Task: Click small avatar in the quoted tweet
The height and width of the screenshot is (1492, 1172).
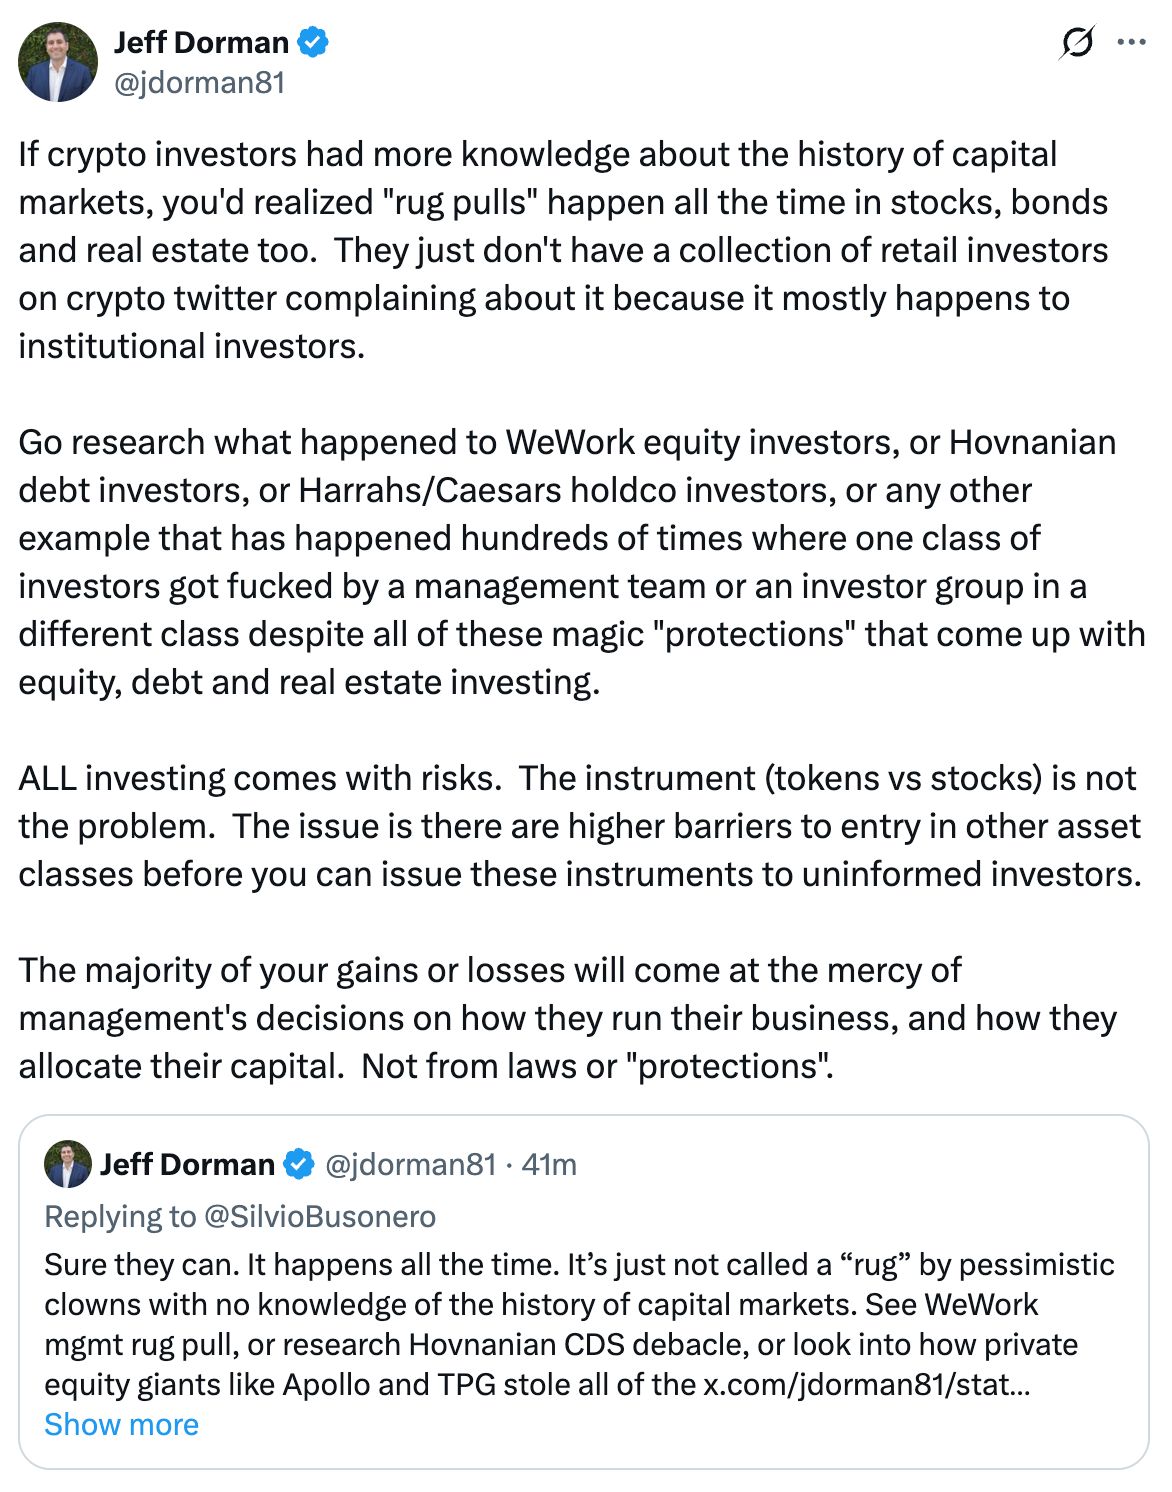Action: pos(68,1164)
